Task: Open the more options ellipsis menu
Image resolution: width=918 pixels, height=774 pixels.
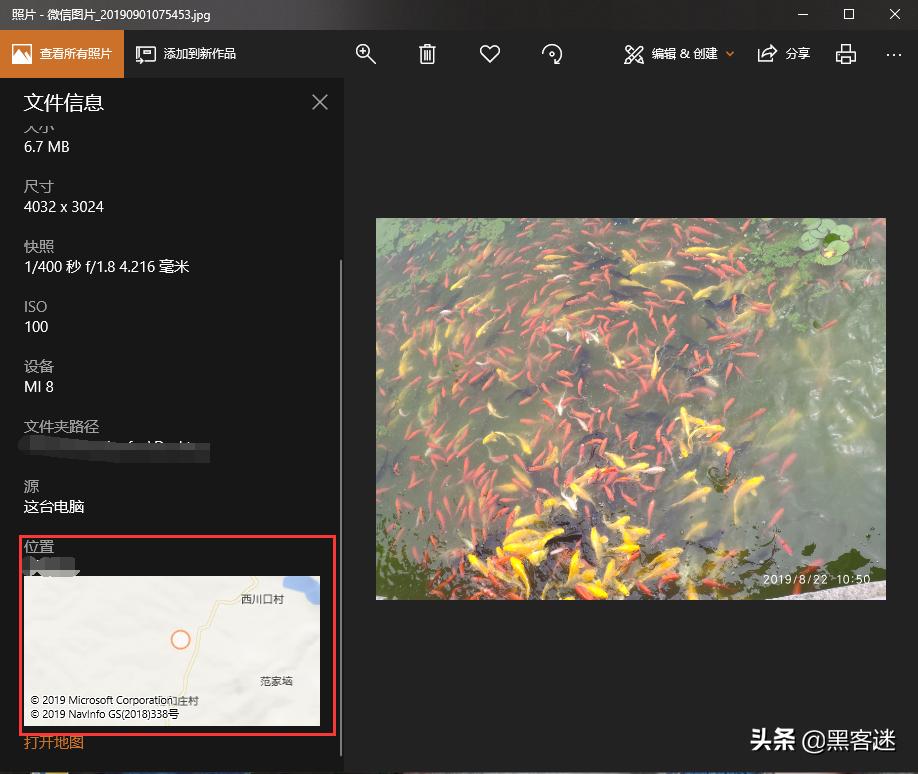Action: tap(894, 54)
